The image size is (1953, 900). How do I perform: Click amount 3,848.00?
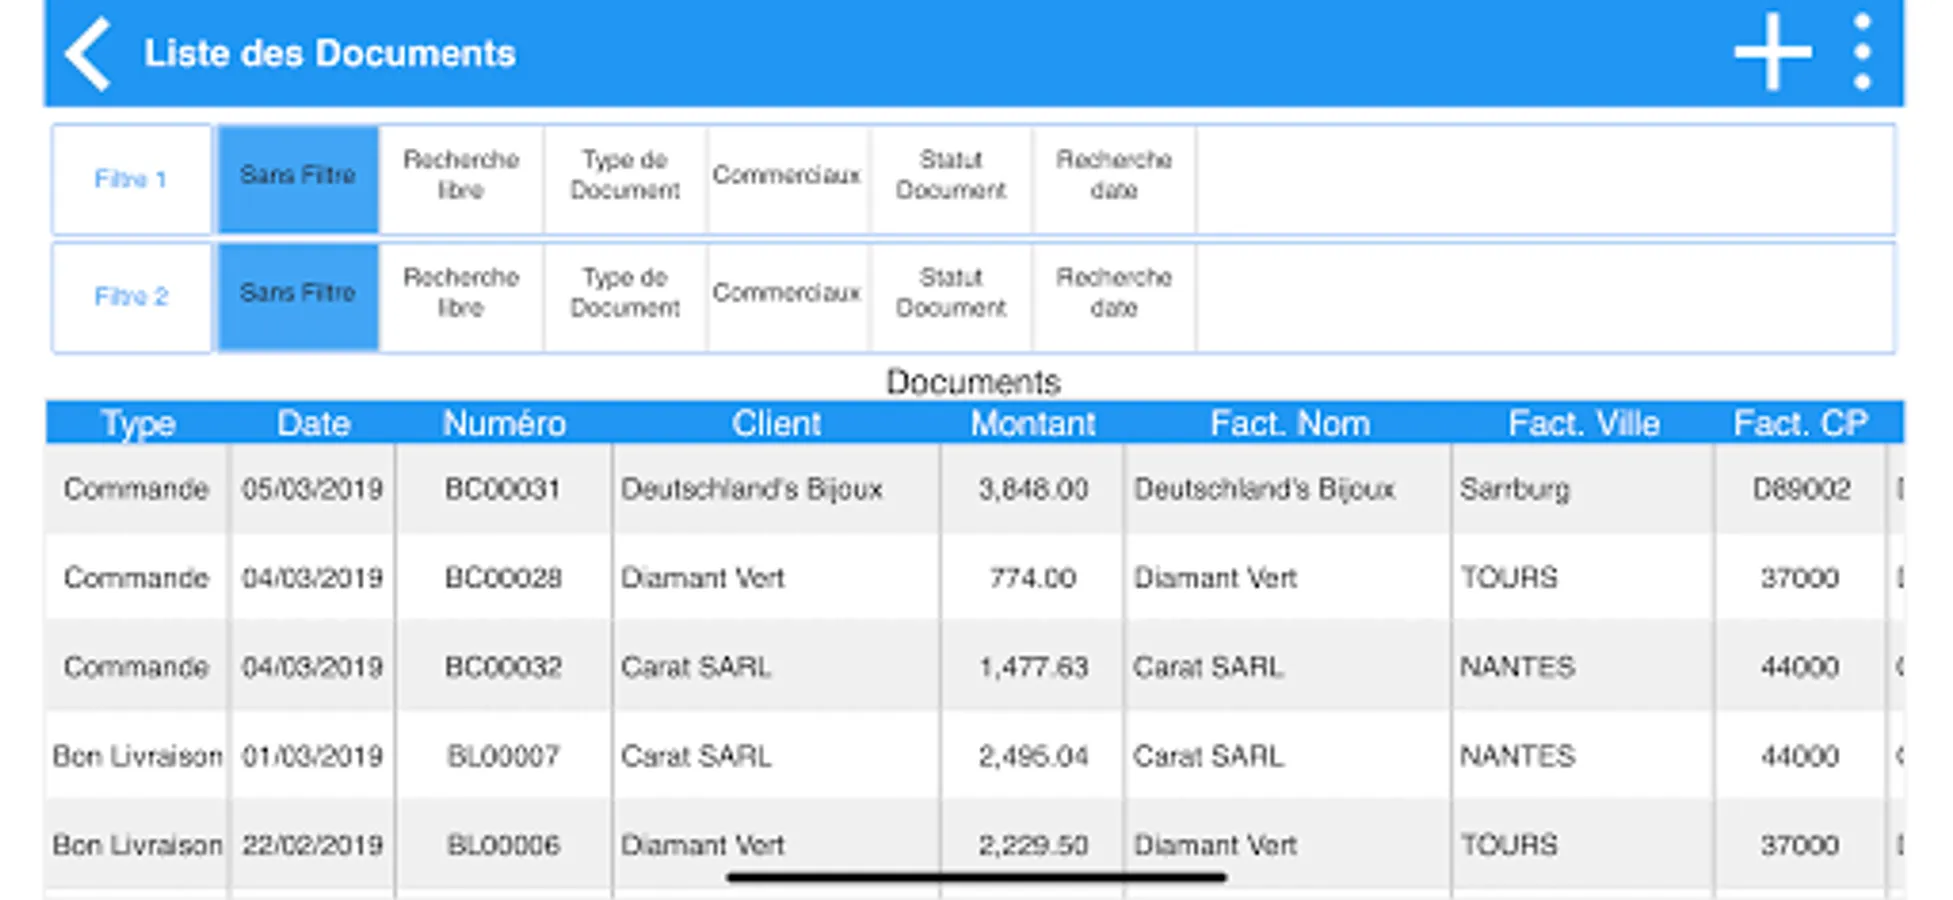pyautogui.click(x=1033, y=489)
